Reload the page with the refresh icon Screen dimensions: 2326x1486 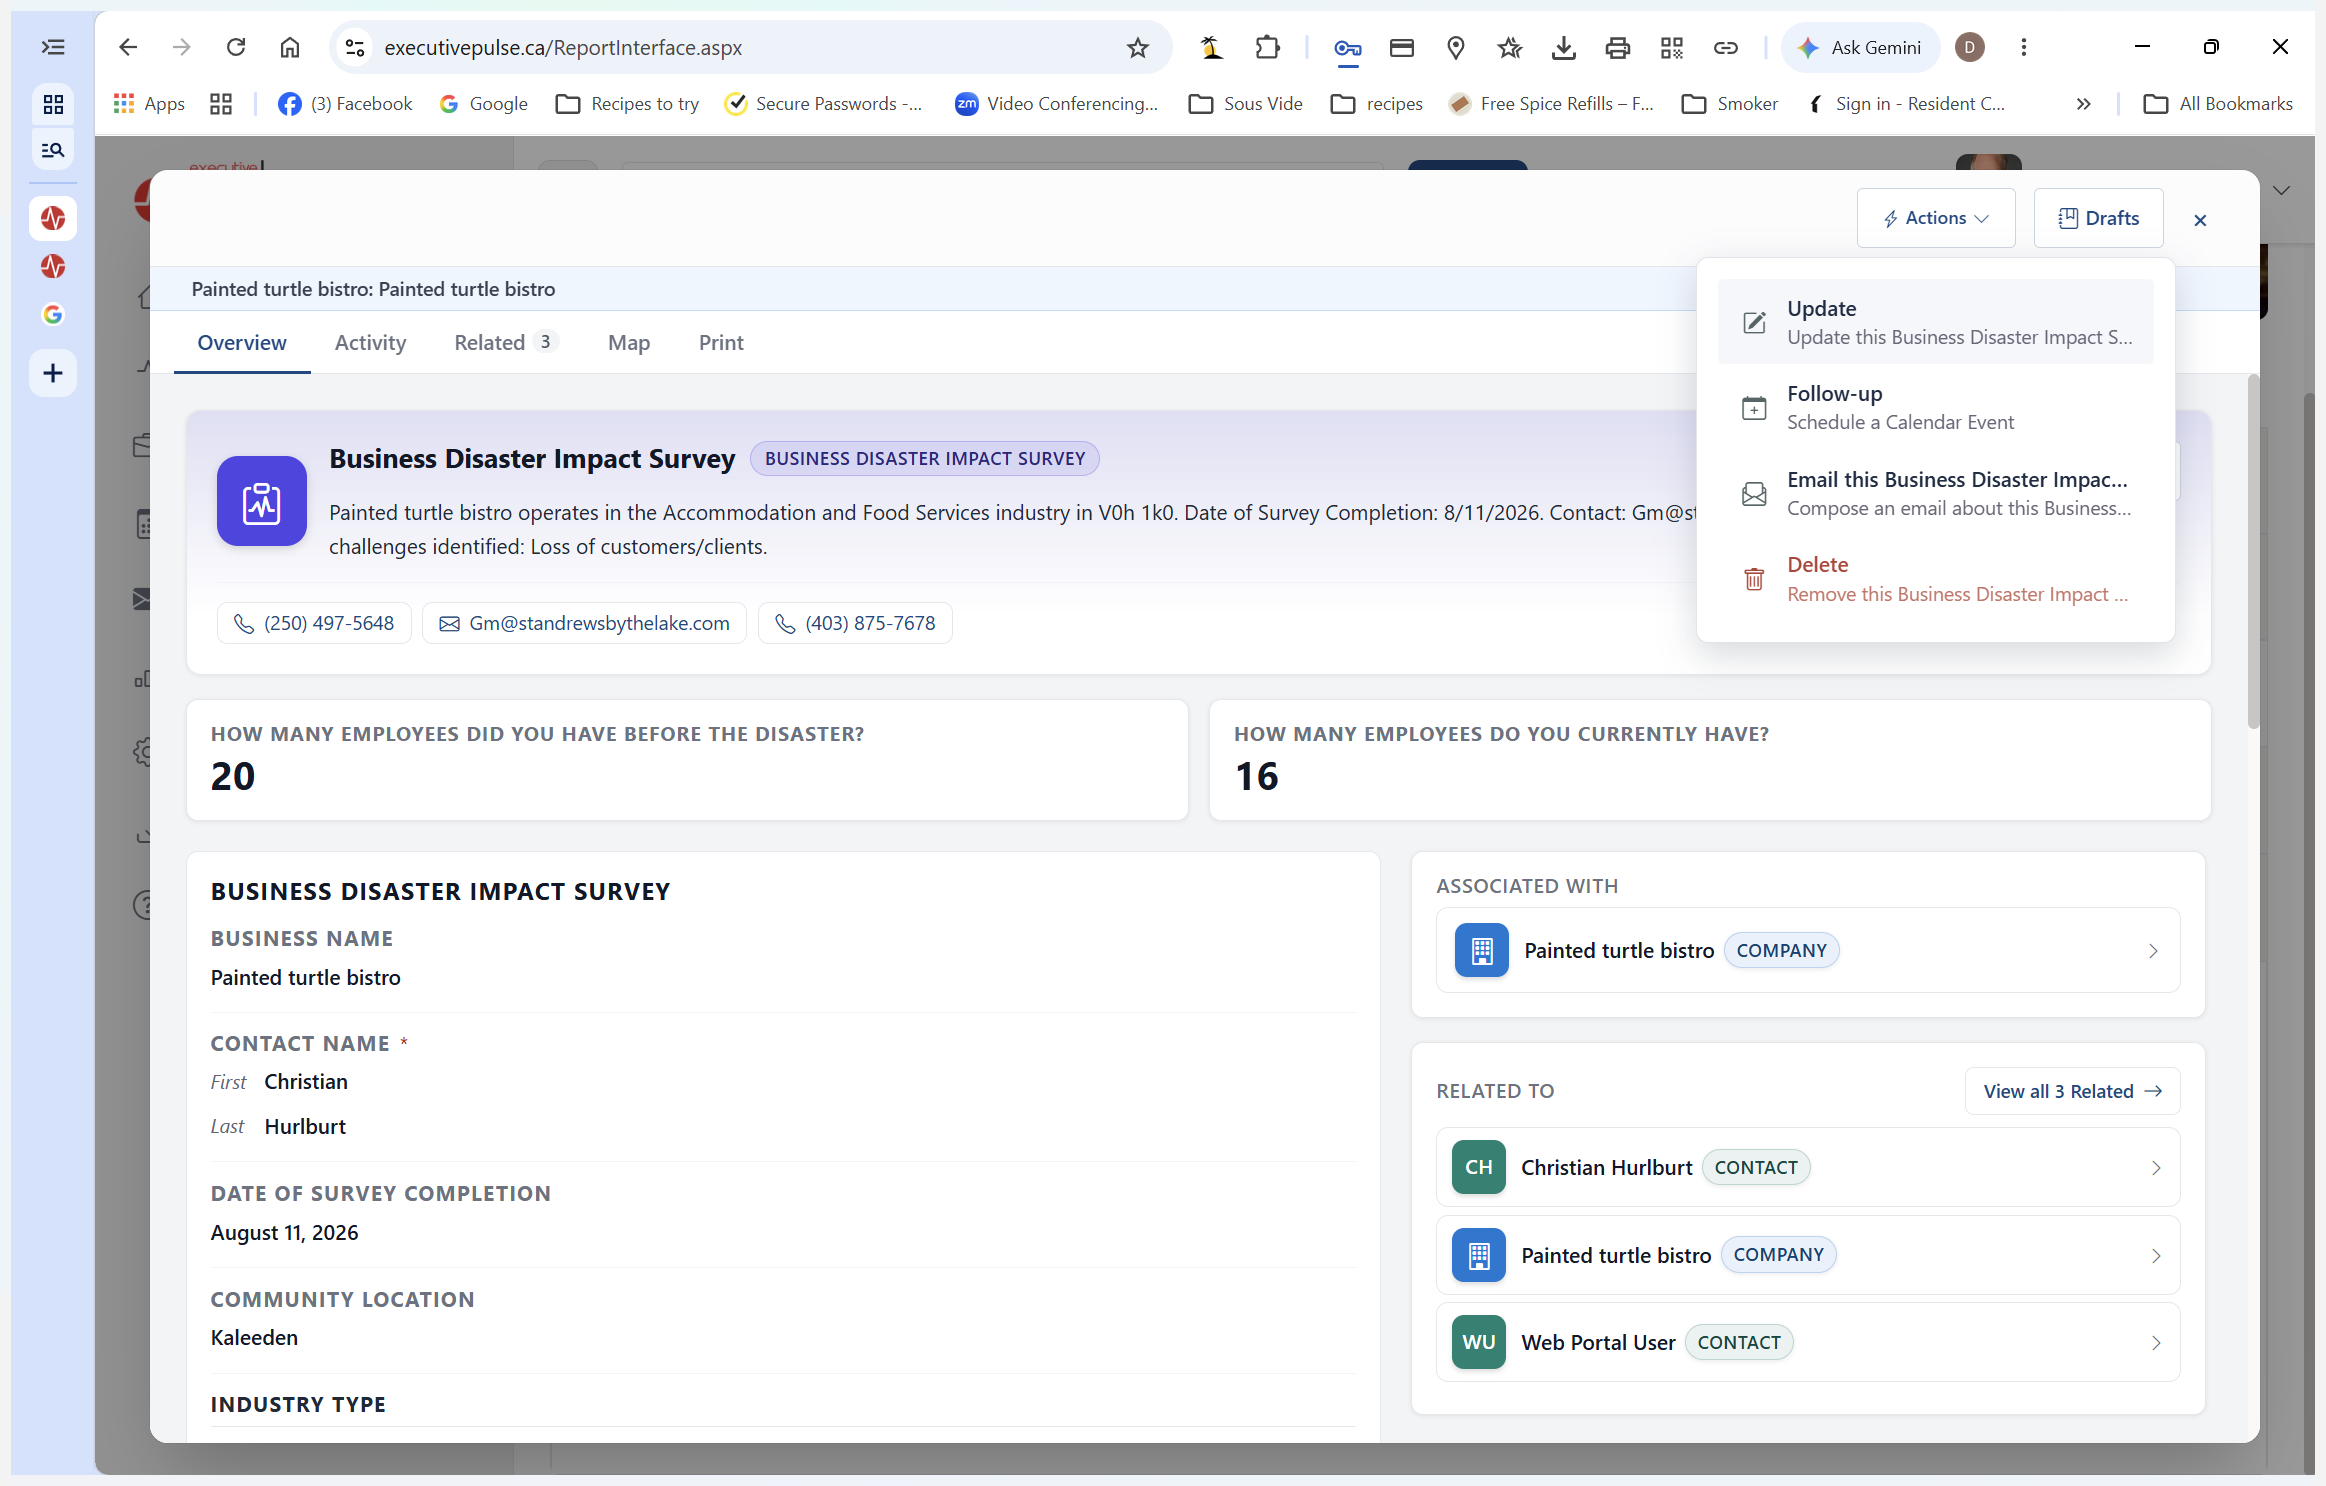coord(236,47)
